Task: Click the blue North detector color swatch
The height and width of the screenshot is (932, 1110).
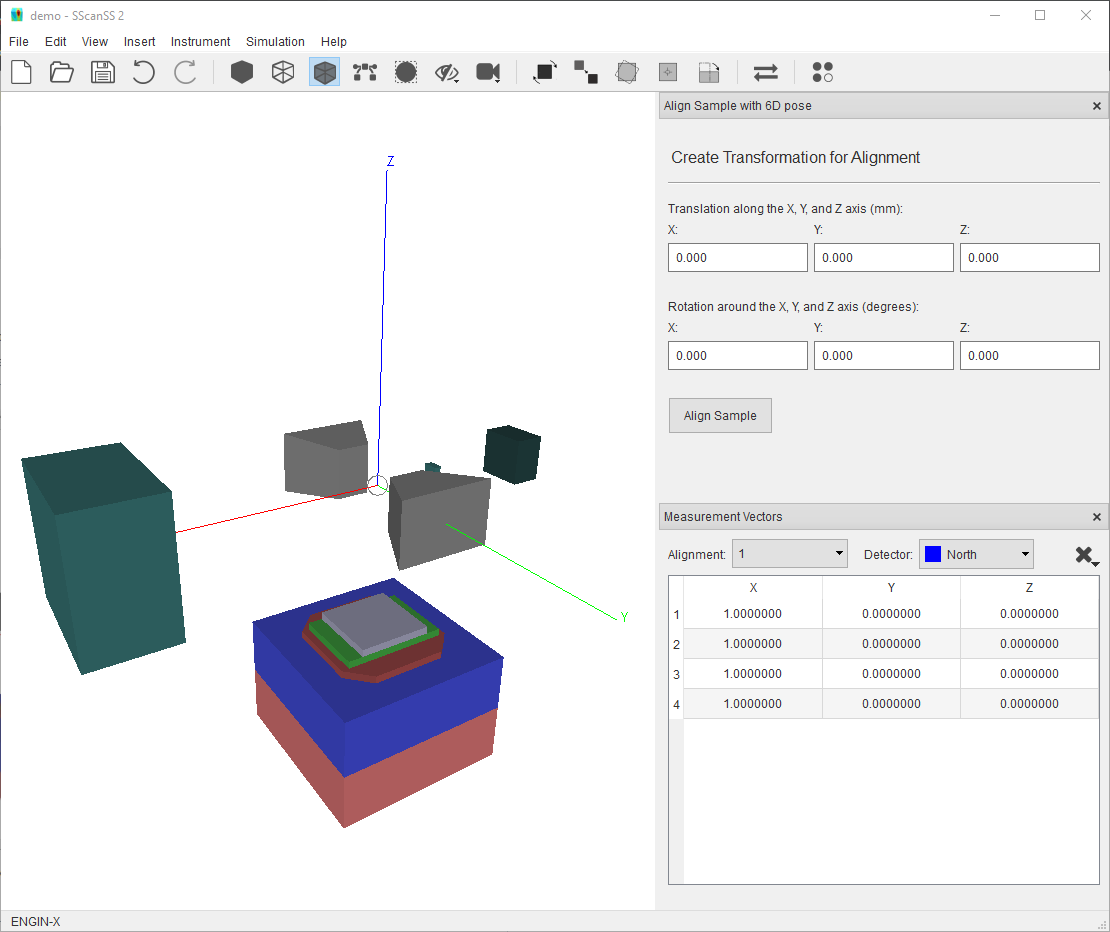Action: click(933, 554)
